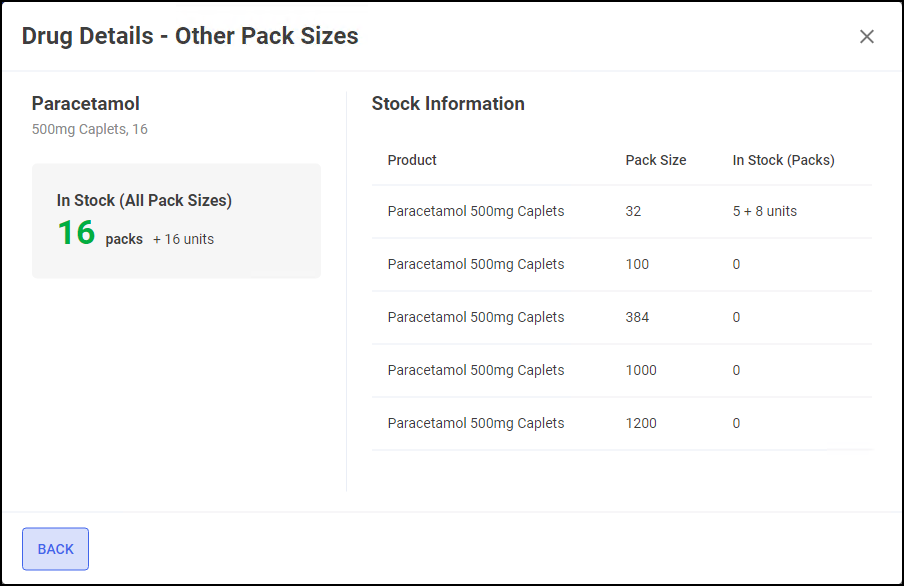Click the 384 pack size value

pos(637,317)
